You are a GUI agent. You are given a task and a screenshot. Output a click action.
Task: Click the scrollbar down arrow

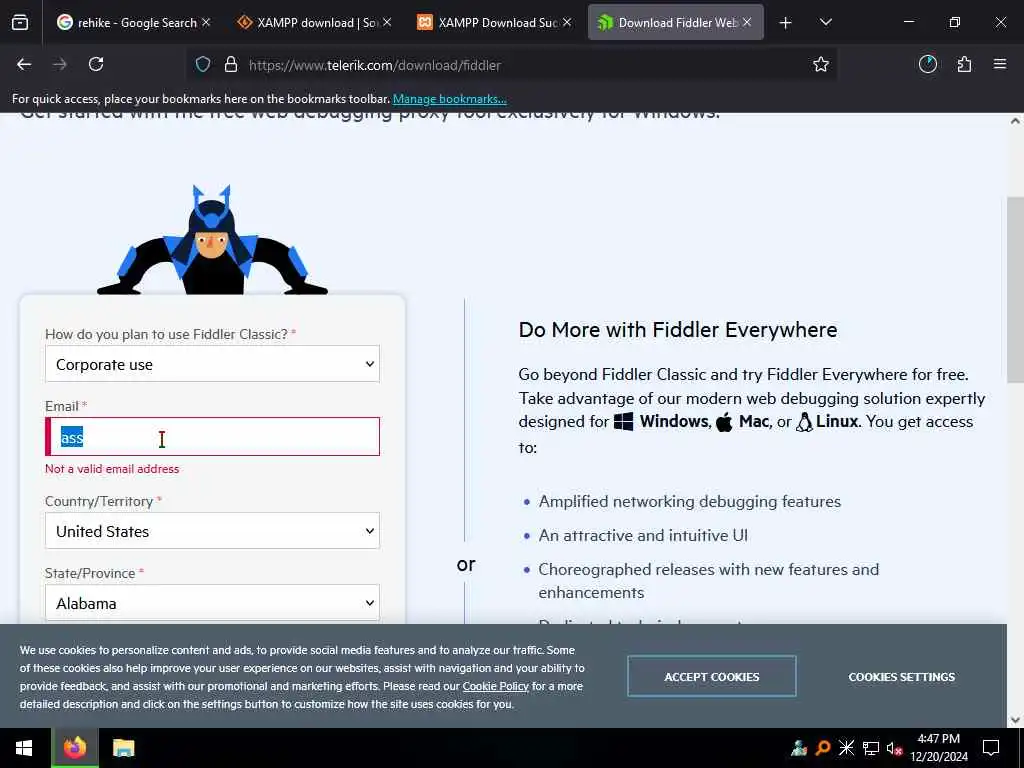(1016, 720)
